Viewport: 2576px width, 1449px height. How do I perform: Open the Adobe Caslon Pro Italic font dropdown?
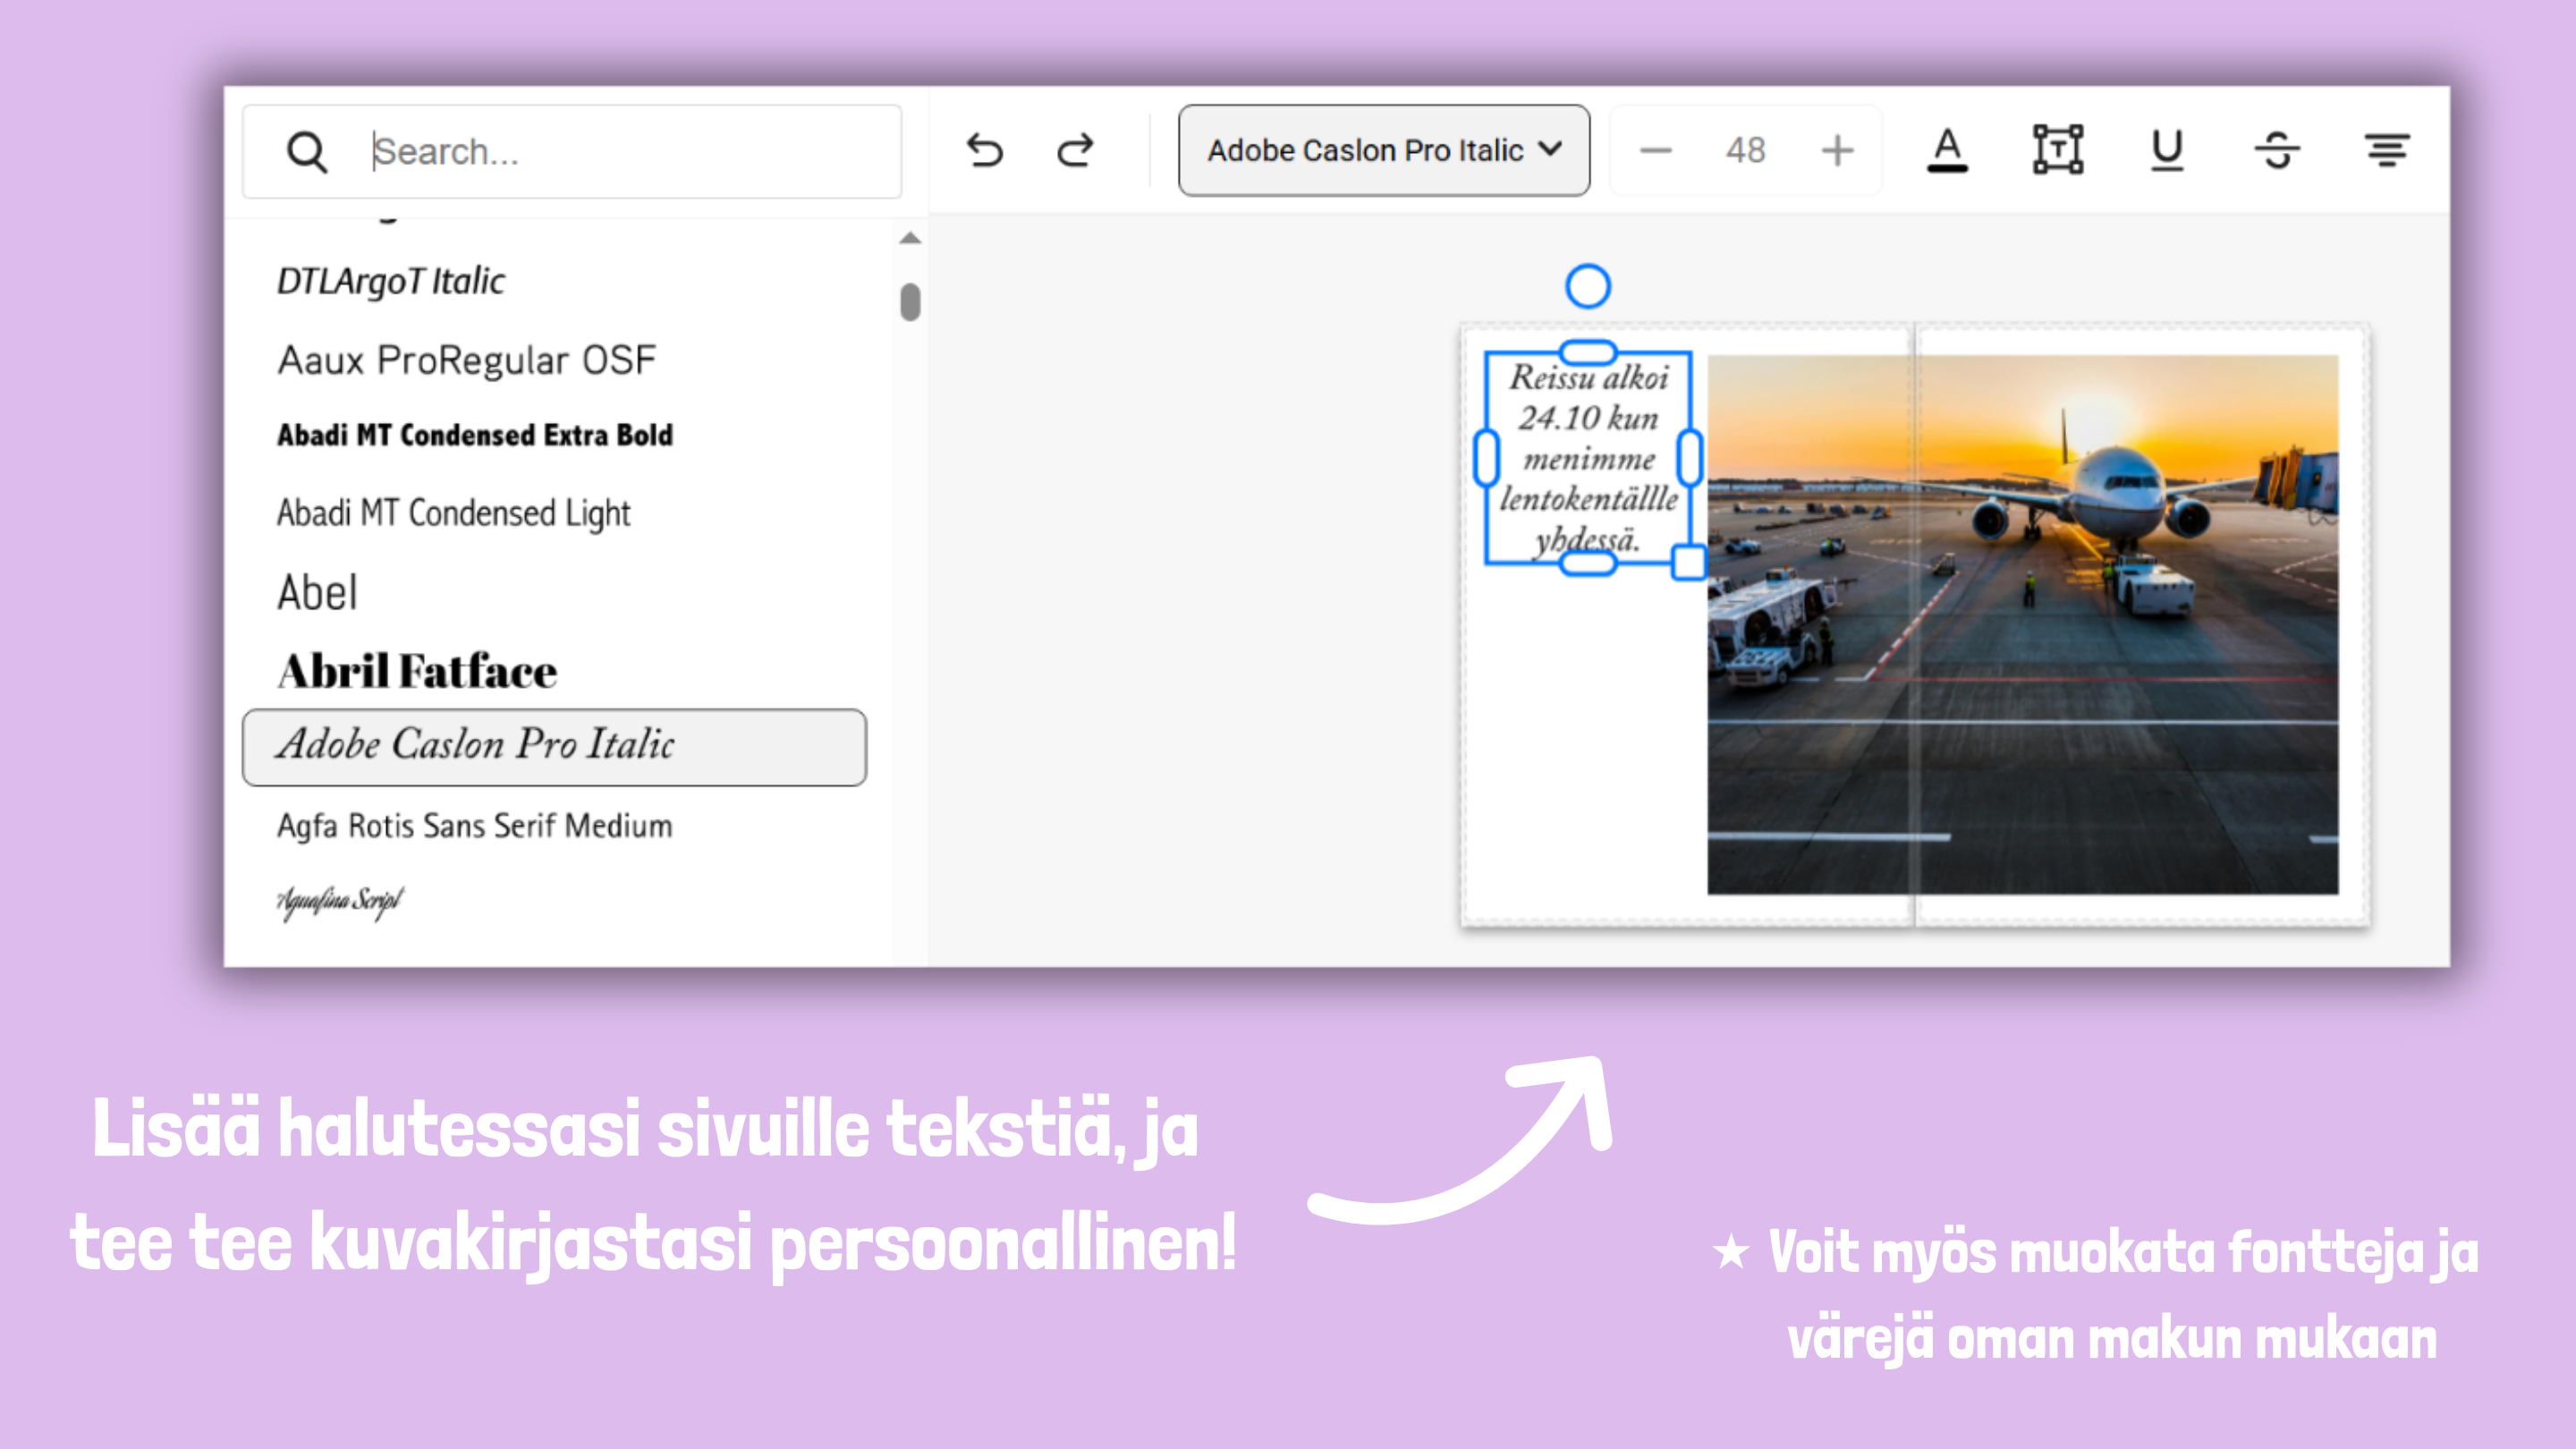click(x=1383, y=151)
